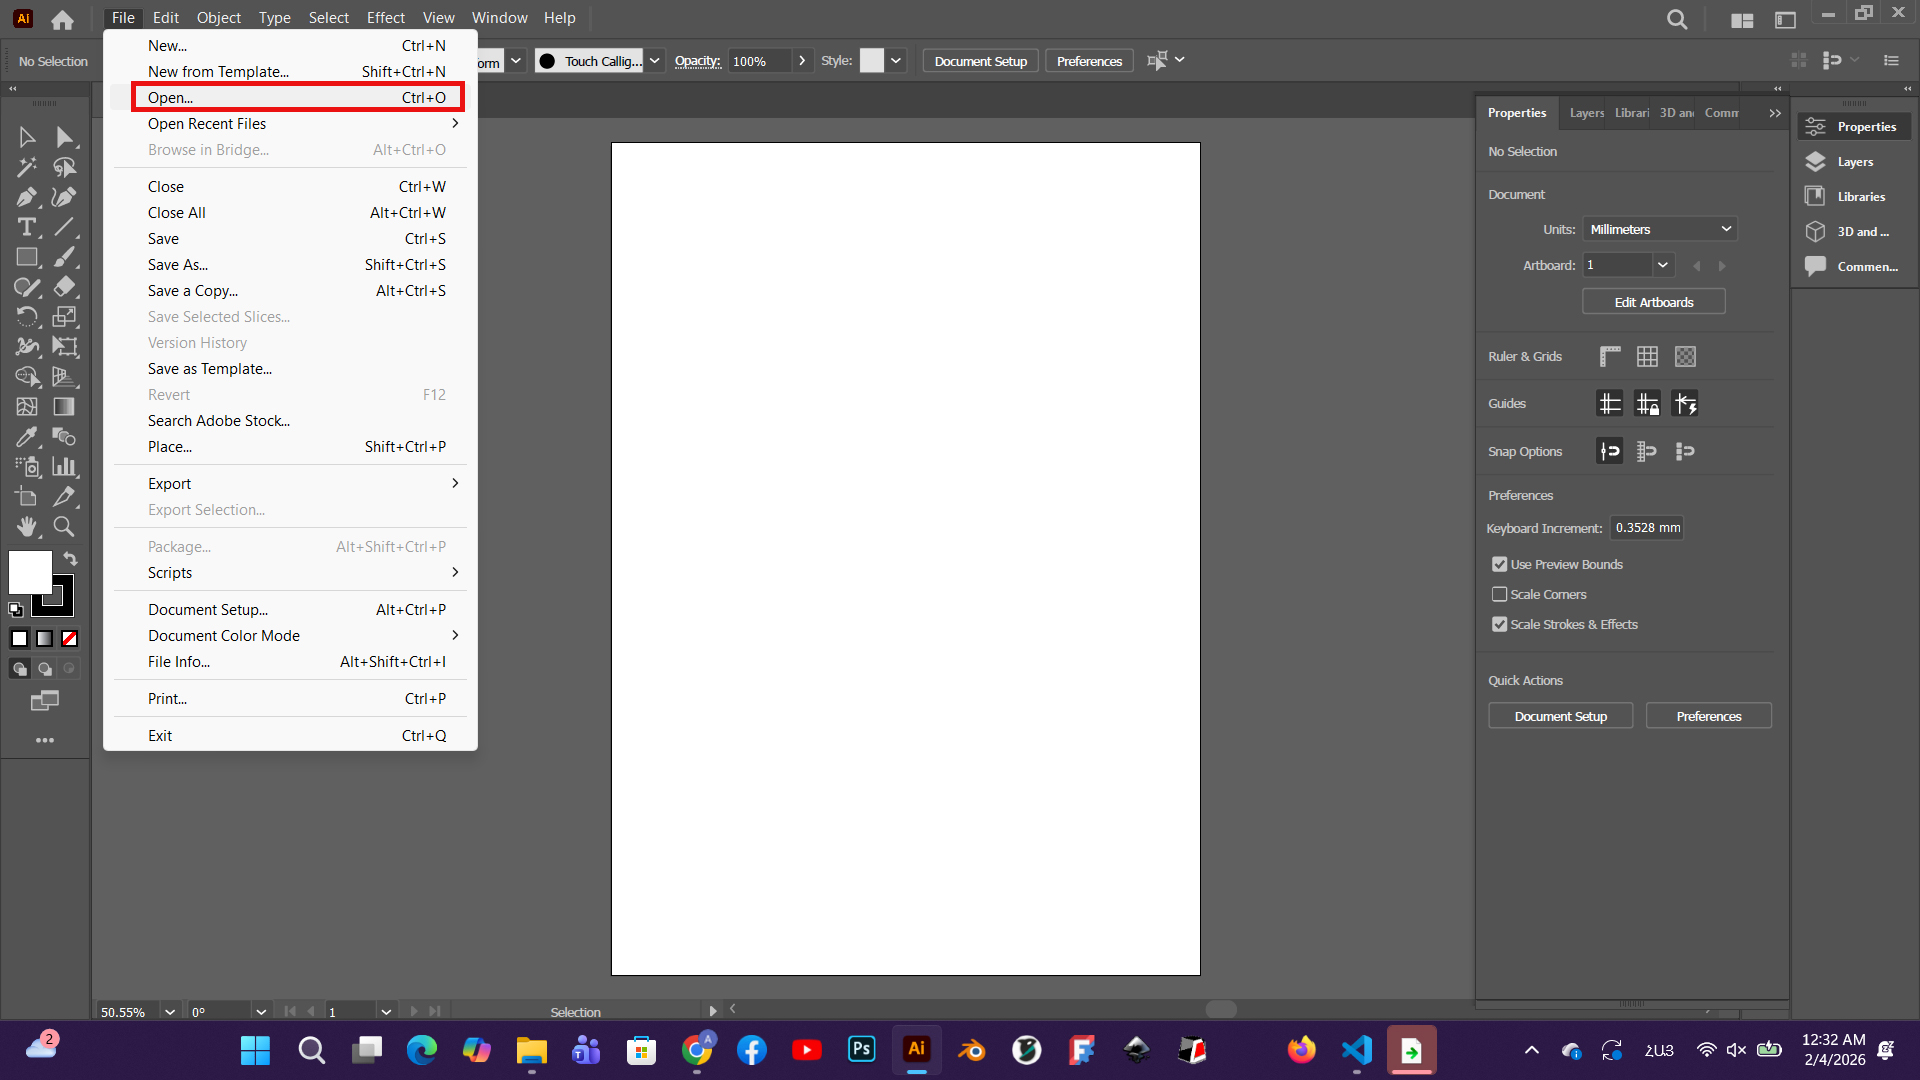Select the Zoom magnifier tool
The width and height of the screenshot is (1920, 1080).
[x=64, y=526]
